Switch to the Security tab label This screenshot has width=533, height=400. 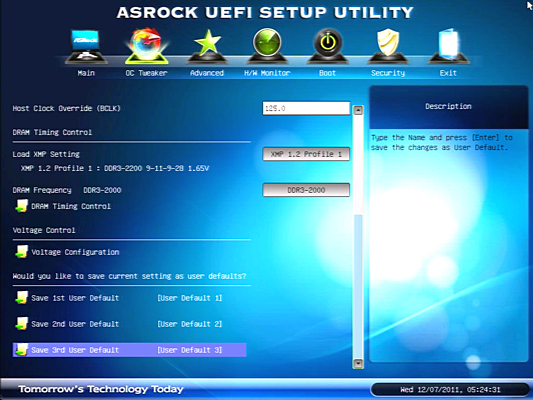pos(388,73)
